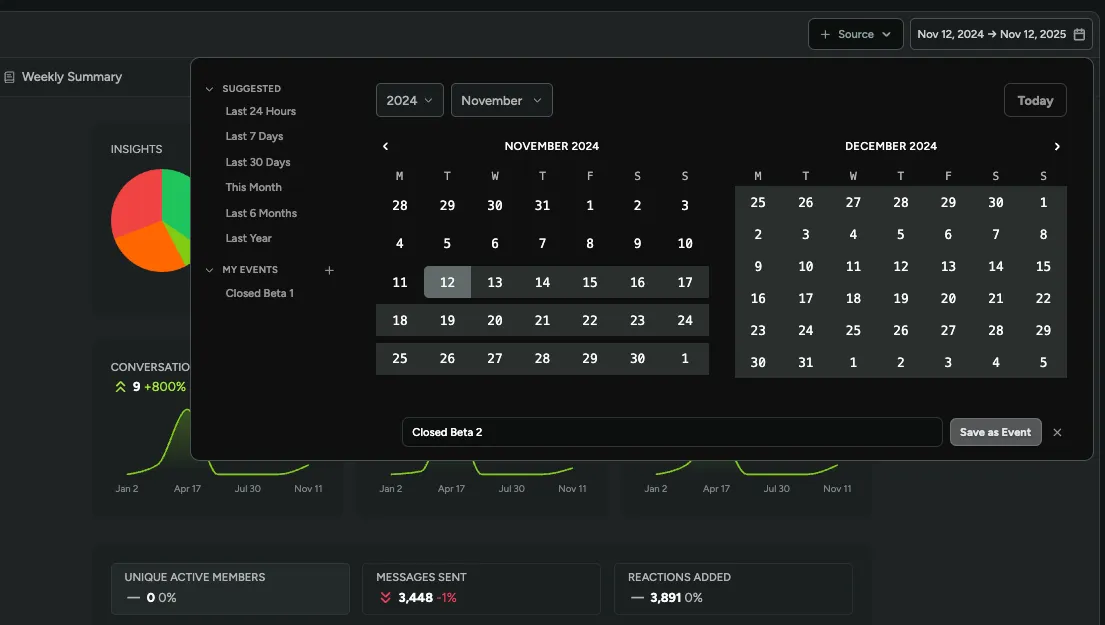Screen dimensions: 1105x625
Task: Select the Closed Beta 1 event
Action: pyautogui.click(x=260, y=293)
